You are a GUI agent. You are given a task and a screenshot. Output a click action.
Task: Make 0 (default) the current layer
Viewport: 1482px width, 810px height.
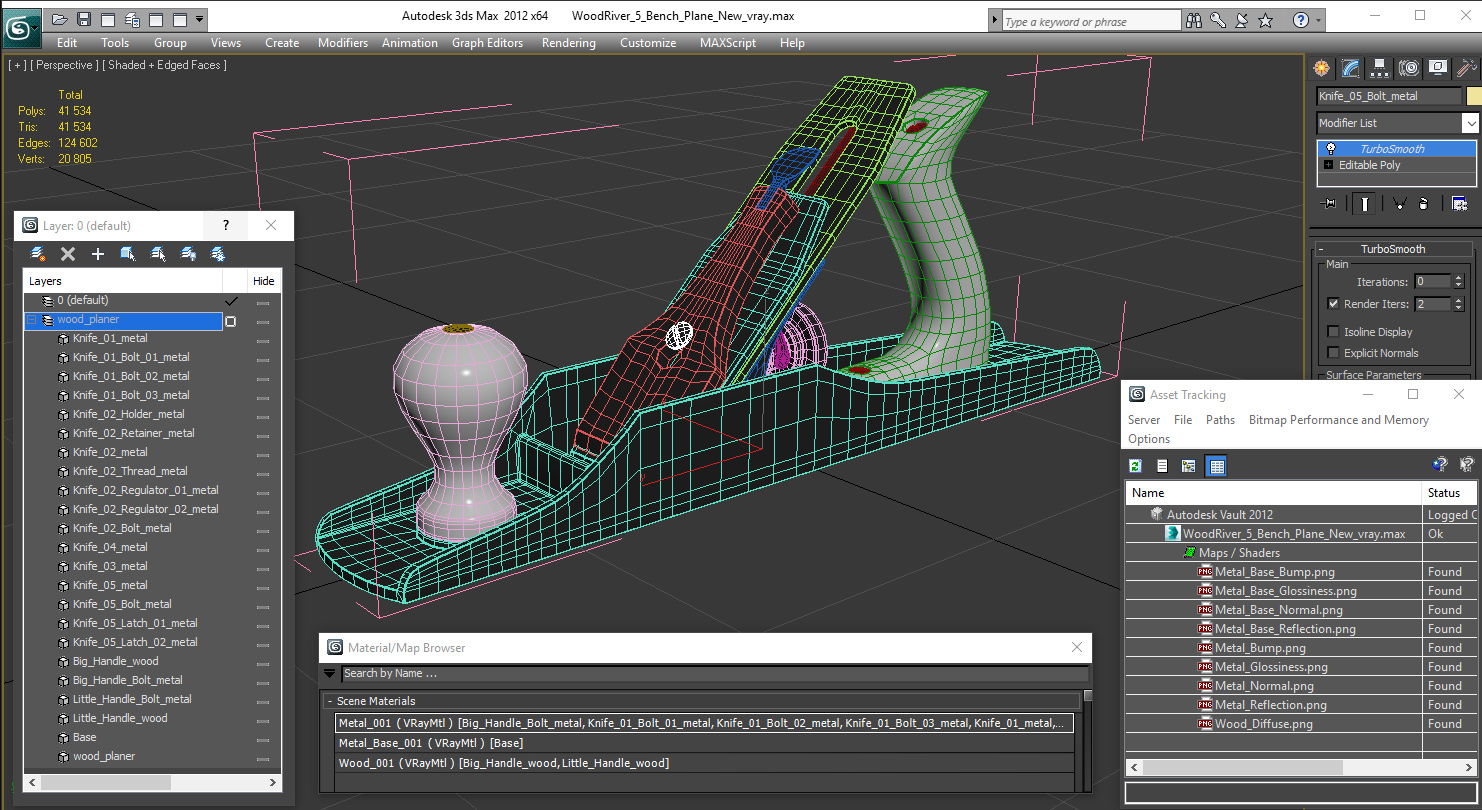[231, 300]
